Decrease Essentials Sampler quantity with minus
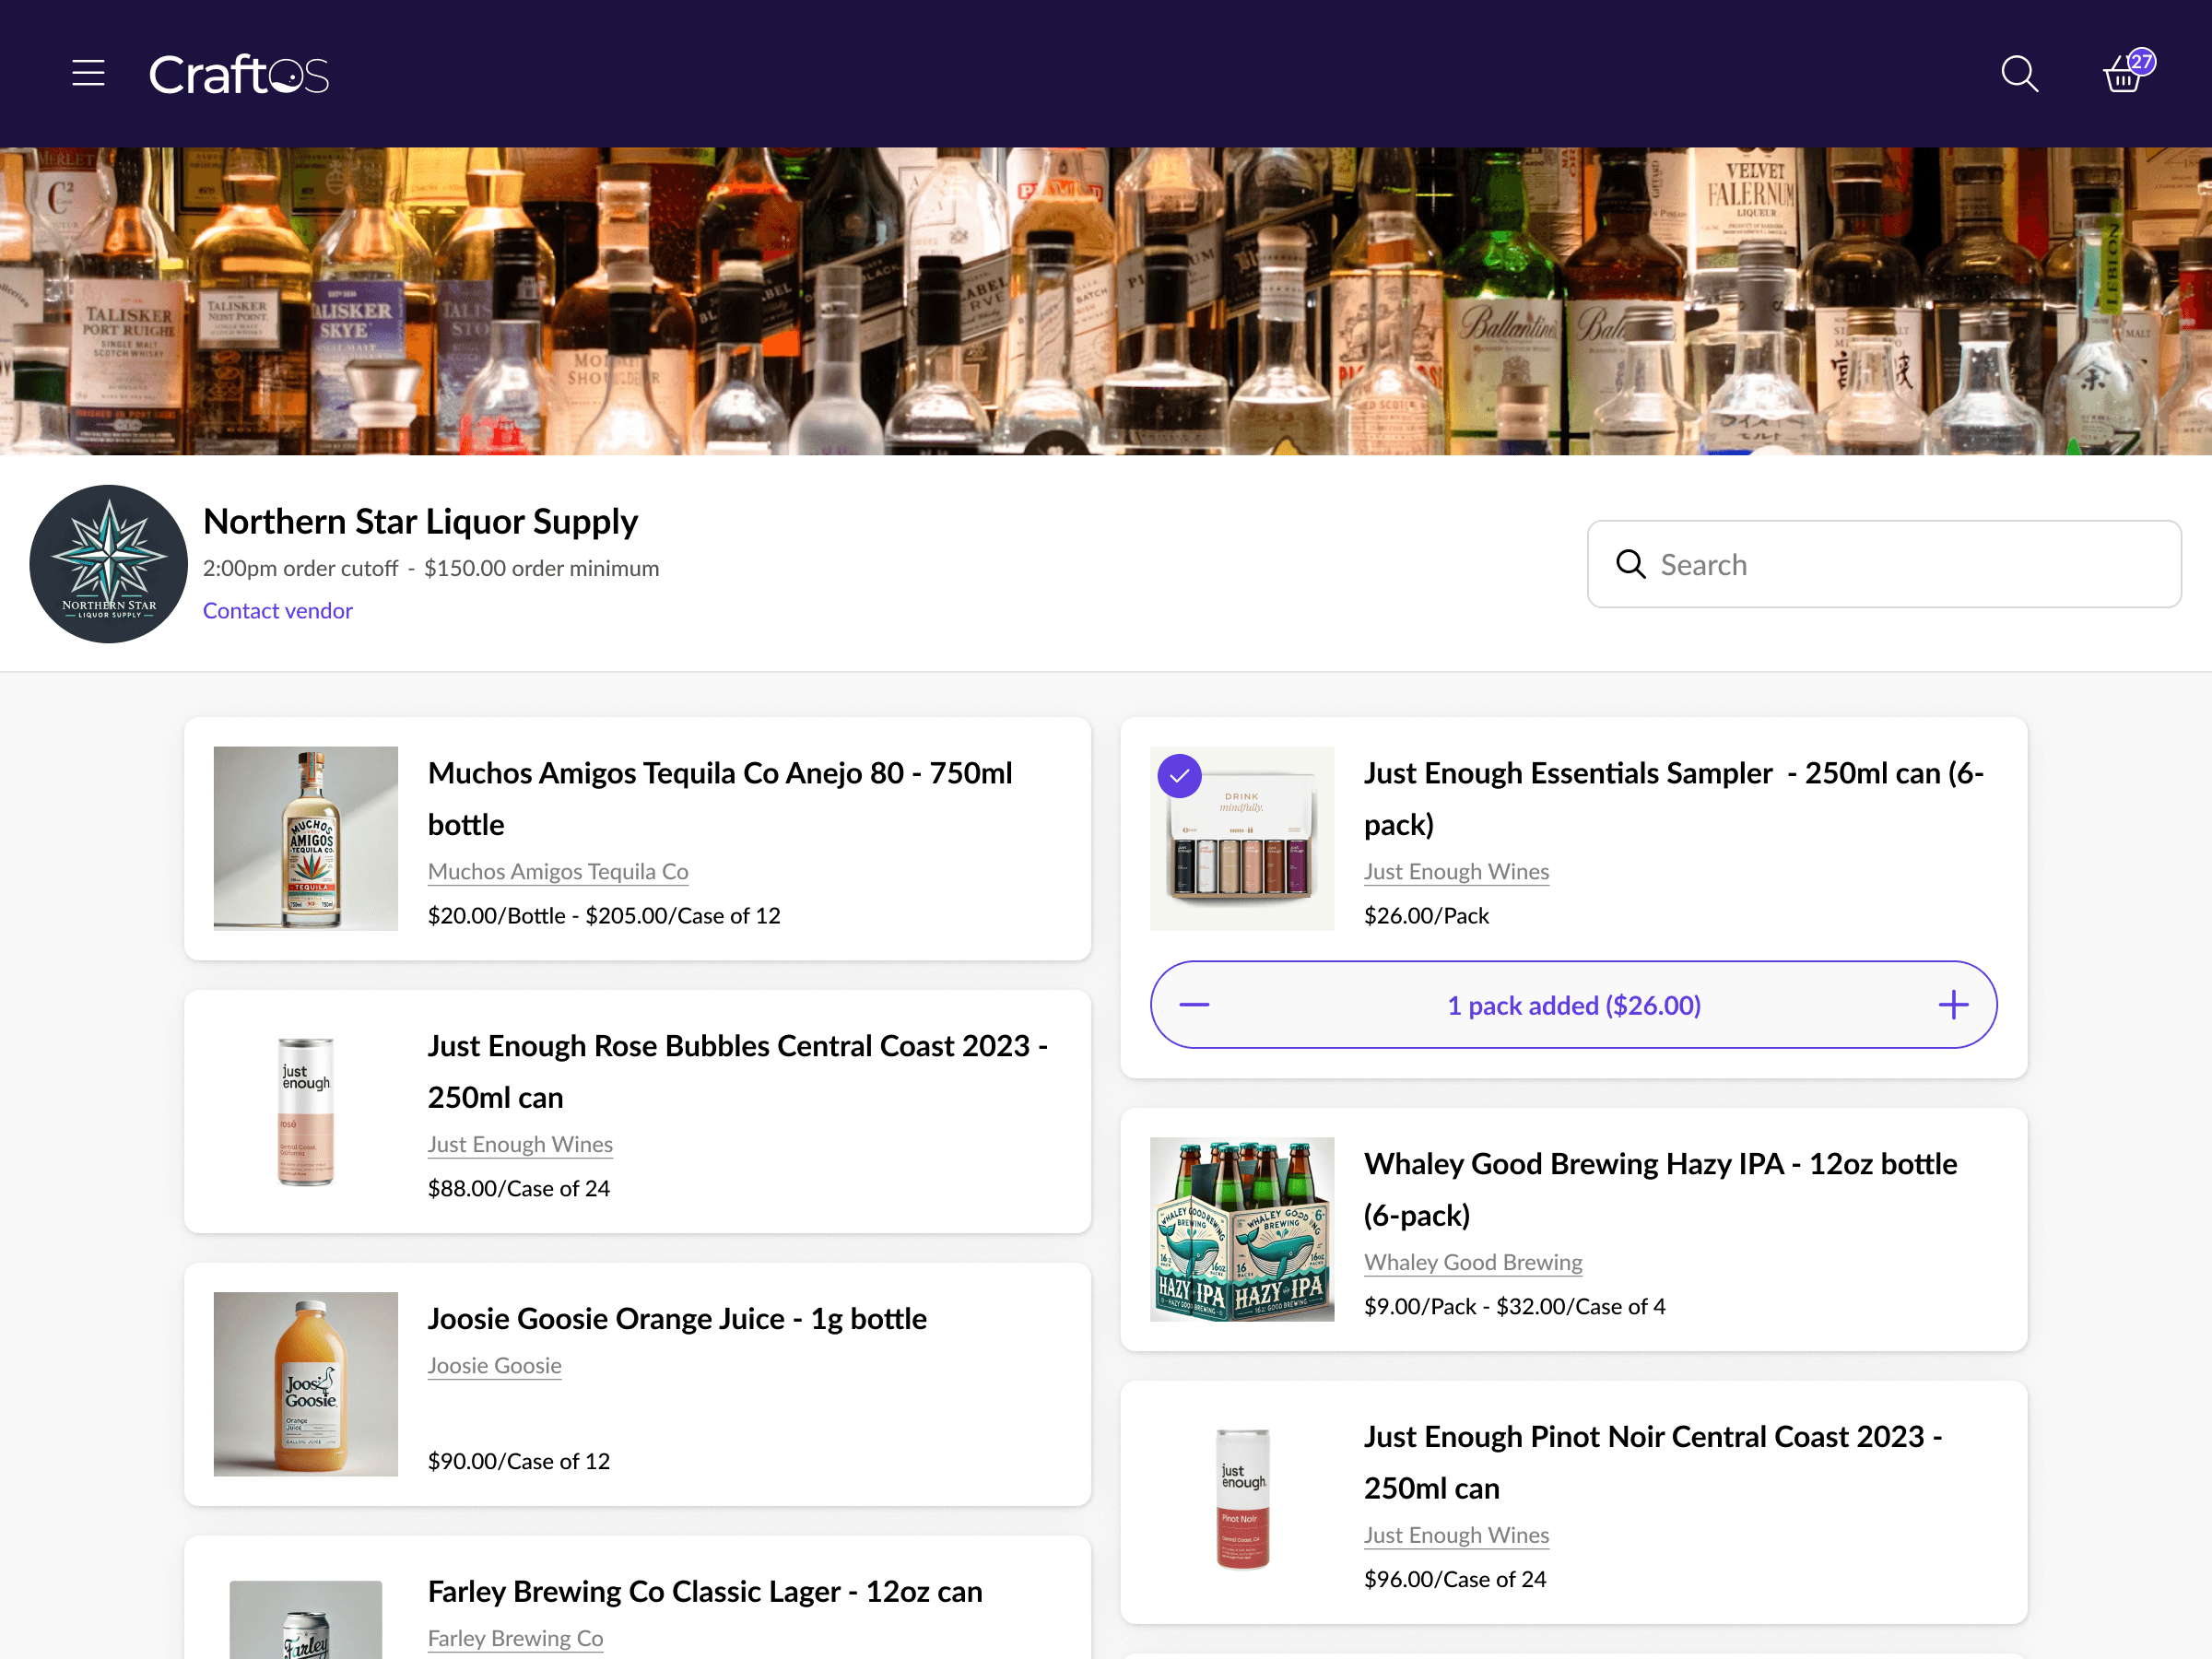This screenshot has height=1659, width=2212. point(1194,1005)
